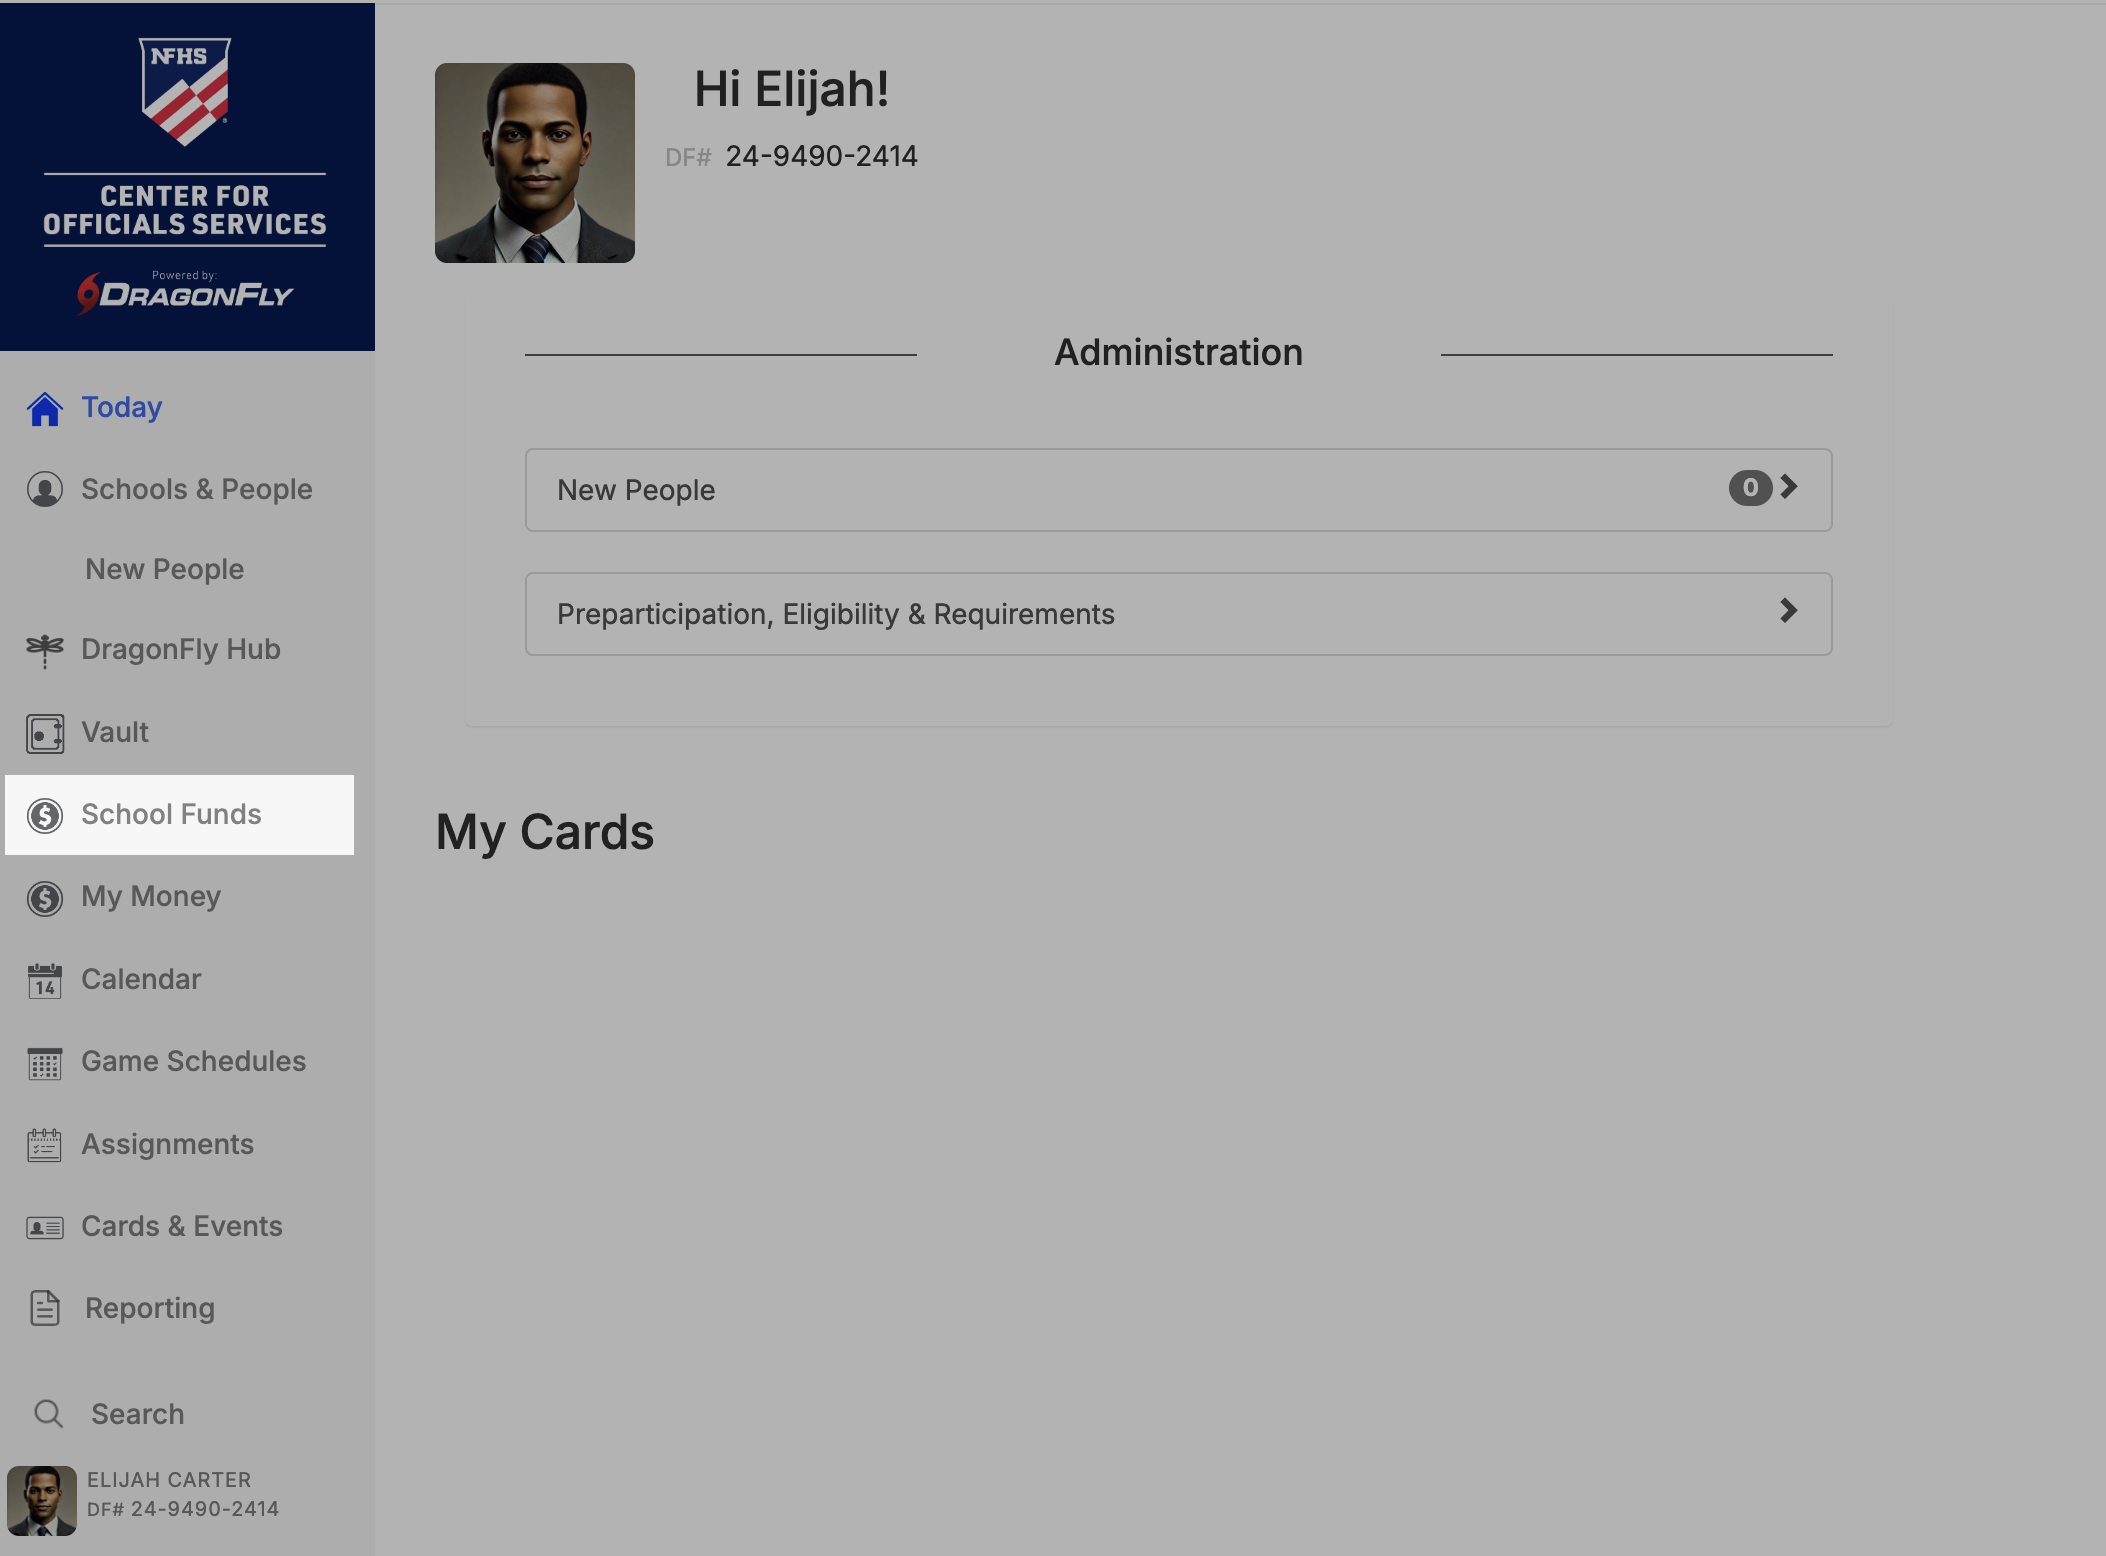
Task: Open the Calendar icon in sidebar
Action: click(x=45, y=981)
